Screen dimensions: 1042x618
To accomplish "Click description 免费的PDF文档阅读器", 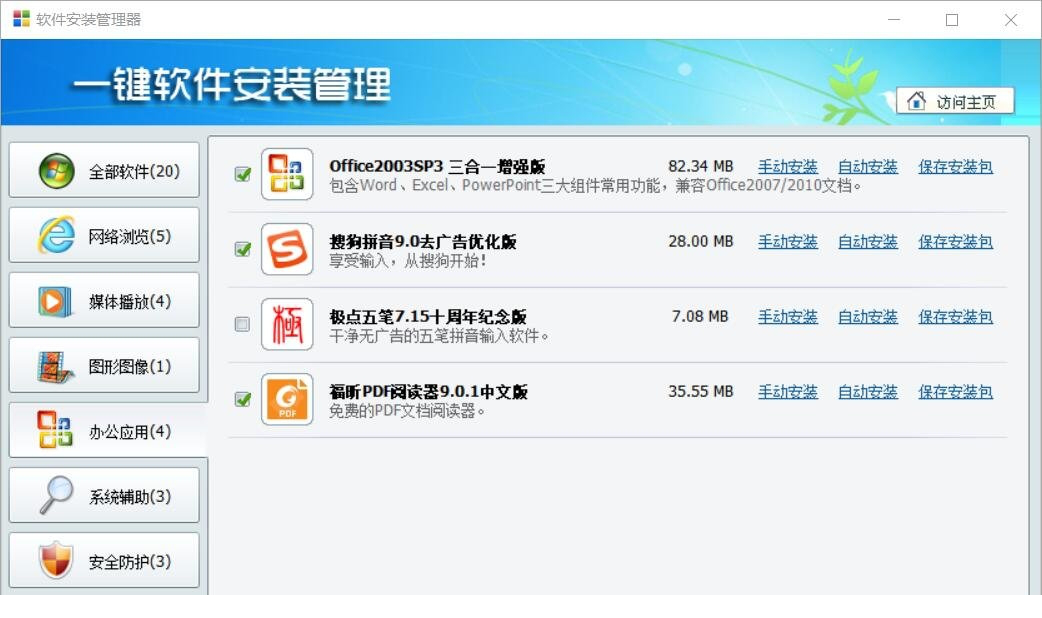I will tap(407, 411).
